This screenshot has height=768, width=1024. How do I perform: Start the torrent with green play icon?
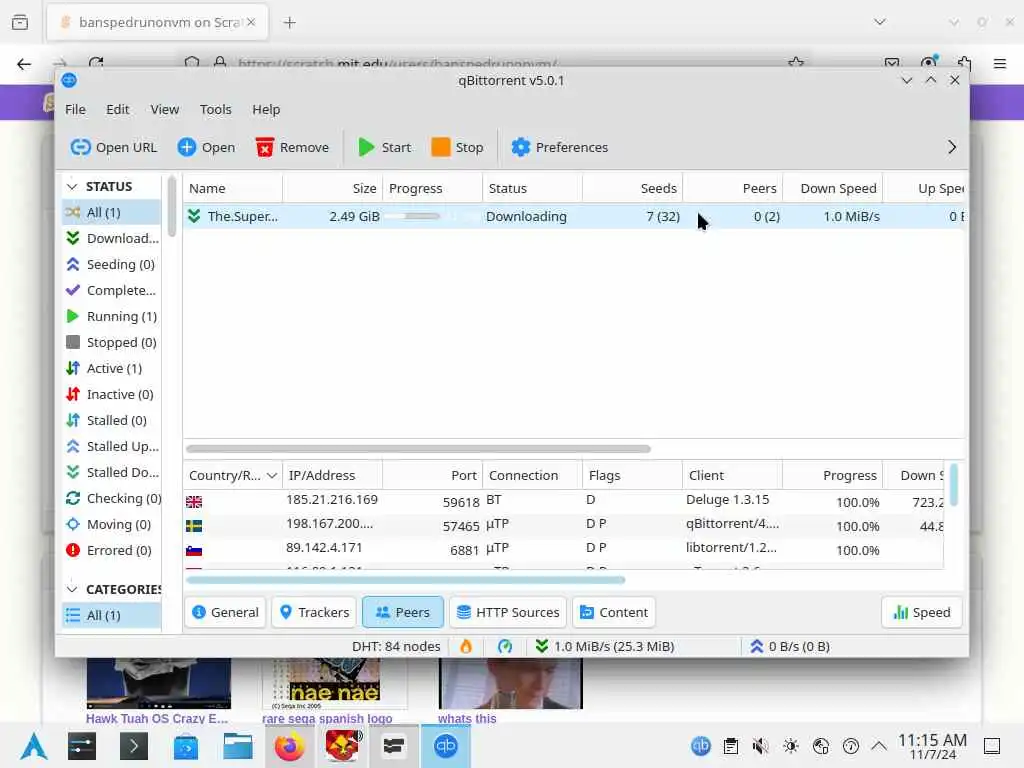tap(366, 148)
